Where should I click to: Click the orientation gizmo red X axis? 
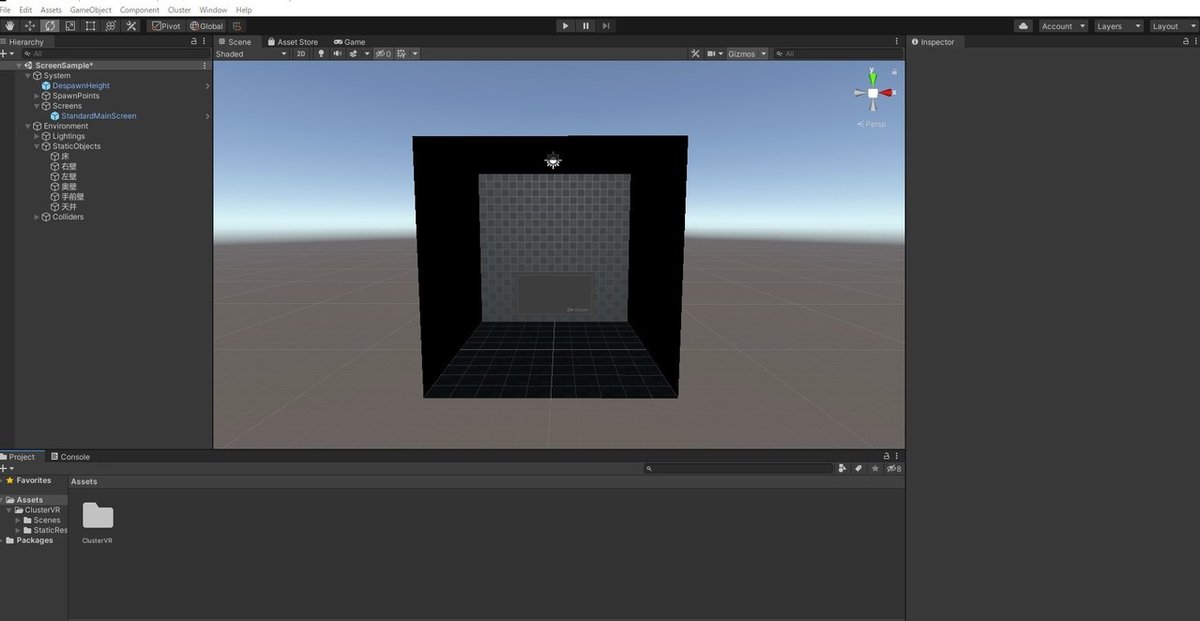tap(888, 93)
